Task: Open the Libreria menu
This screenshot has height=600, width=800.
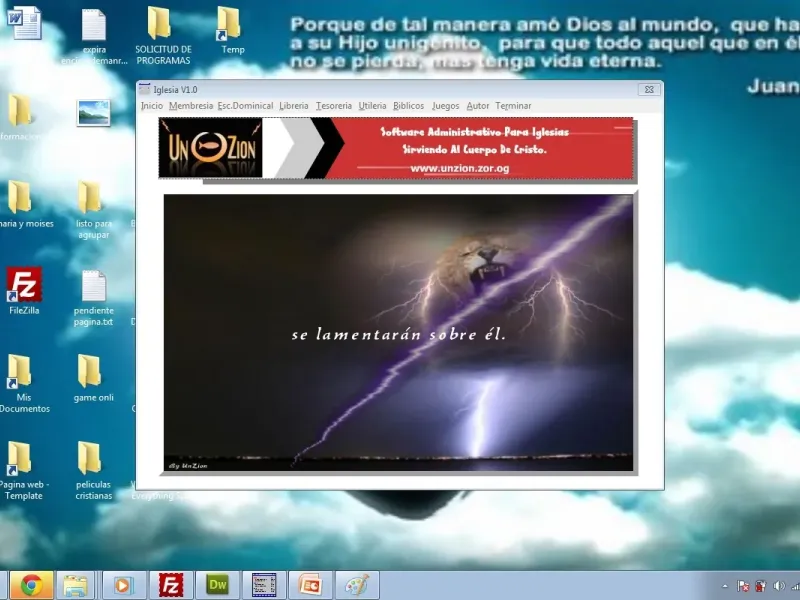Action: tap(294, 106)
